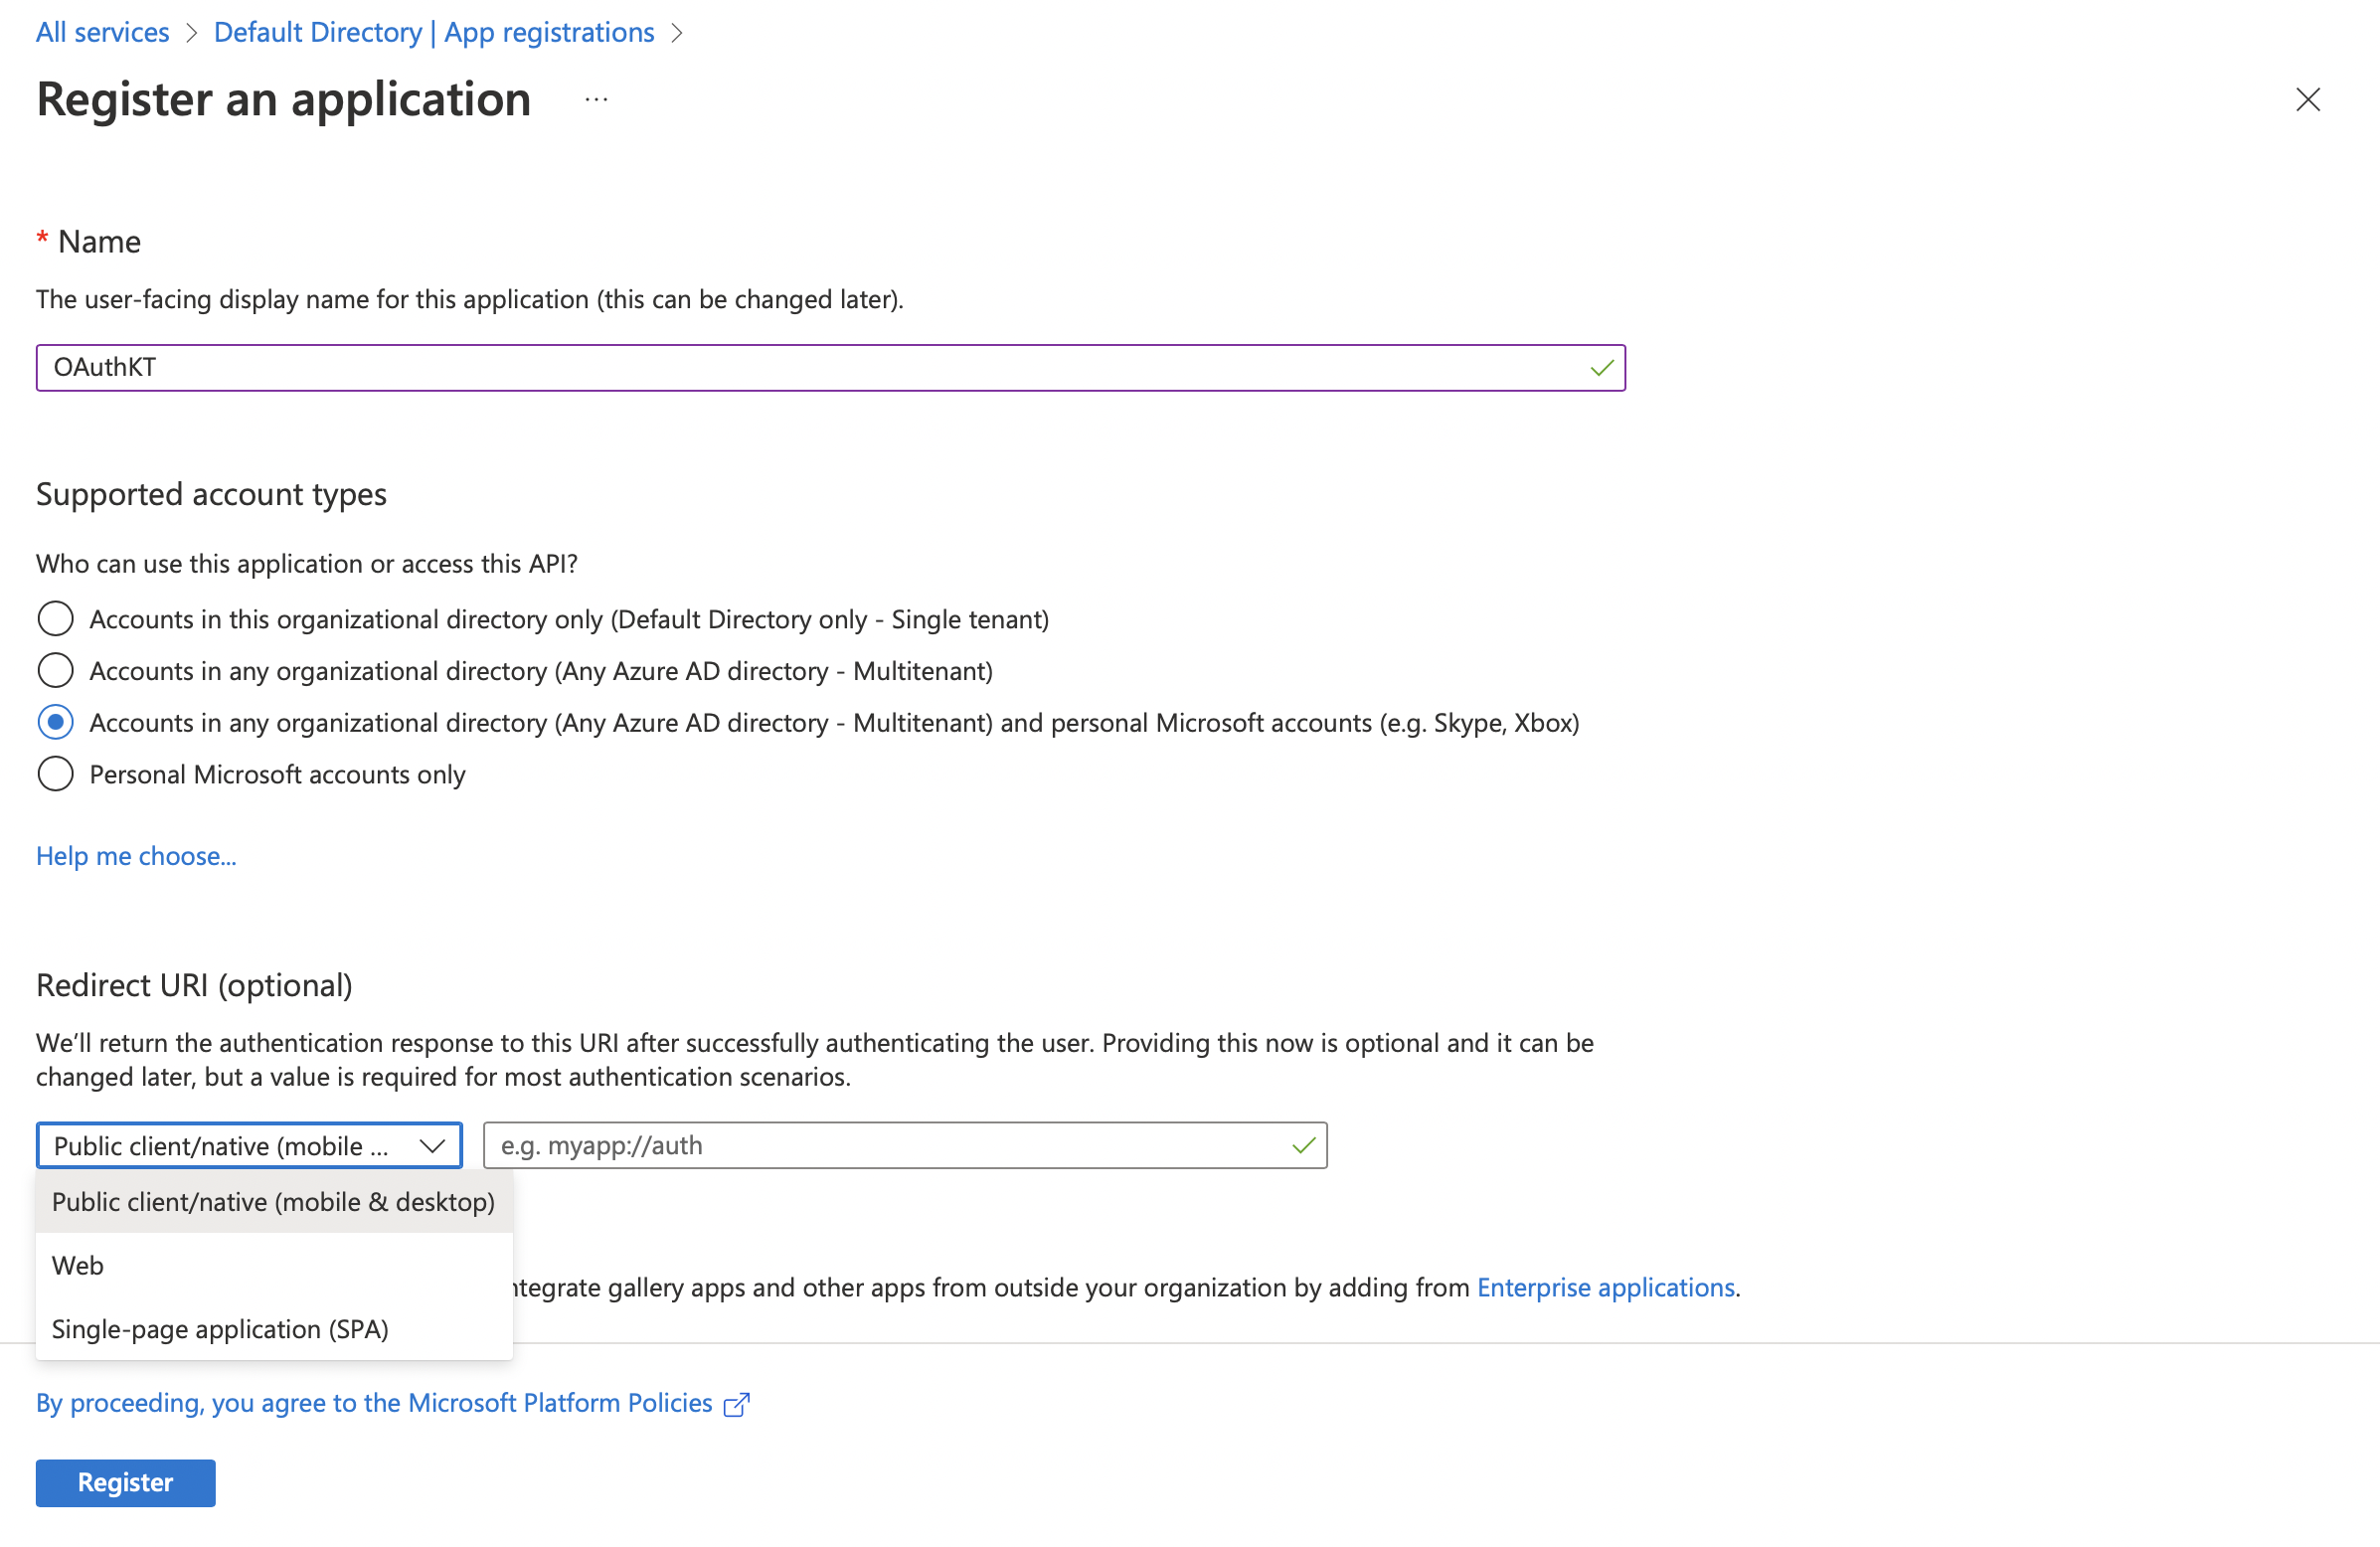Viewport: 2380px width, 1547px height.
Task: Click the Redirect URI (optional) heading
Action: [x=194, y=986]
